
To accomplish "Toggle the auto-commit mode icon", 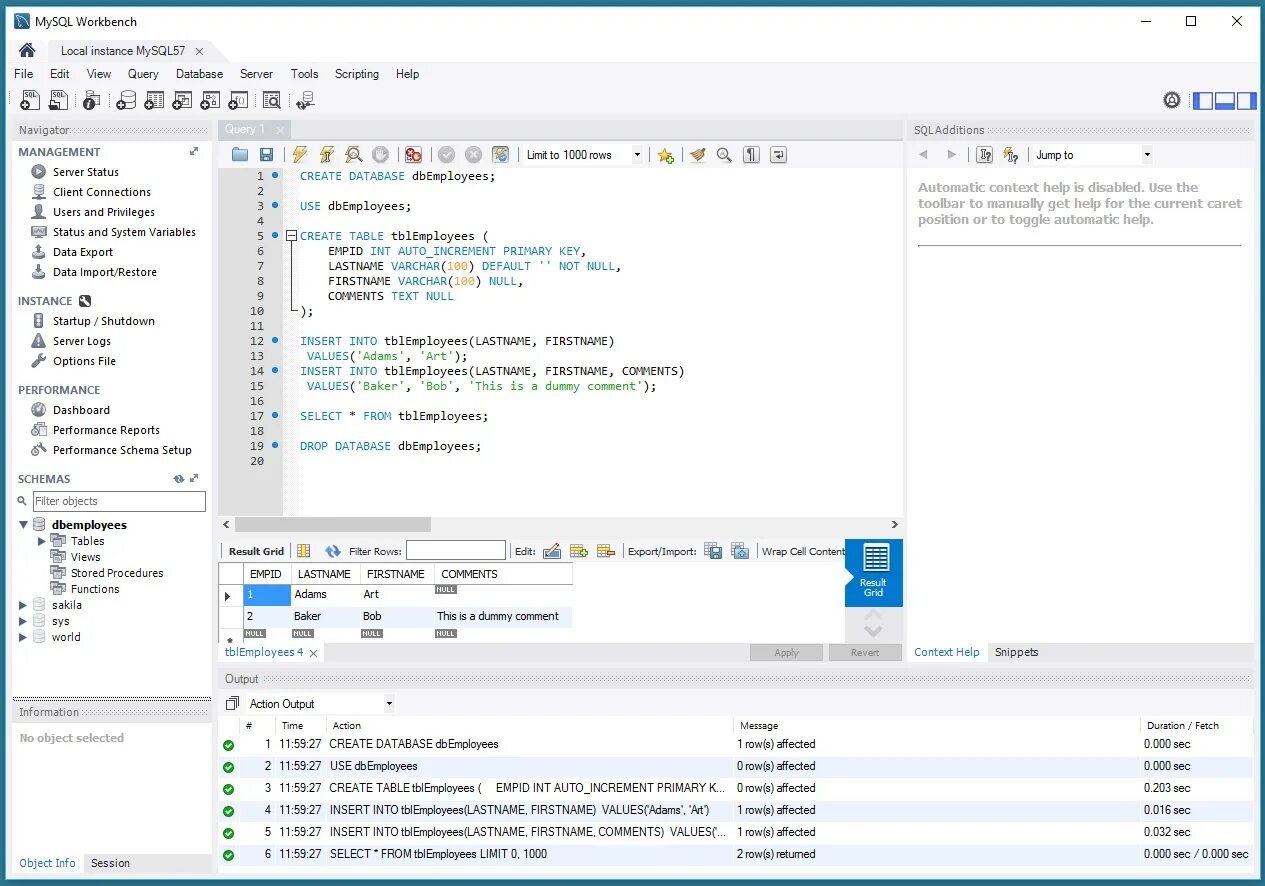I will [500, 155].
